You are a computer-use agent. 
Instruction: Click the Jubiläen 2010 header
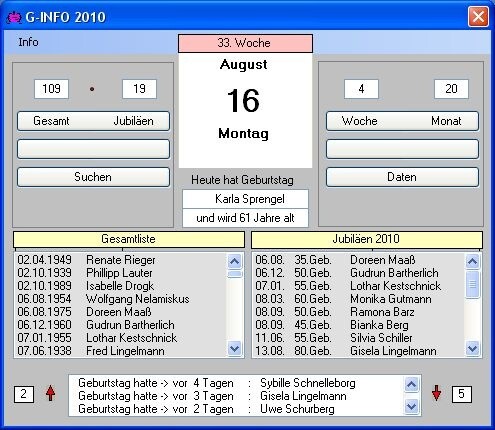[x=367, y=239]
